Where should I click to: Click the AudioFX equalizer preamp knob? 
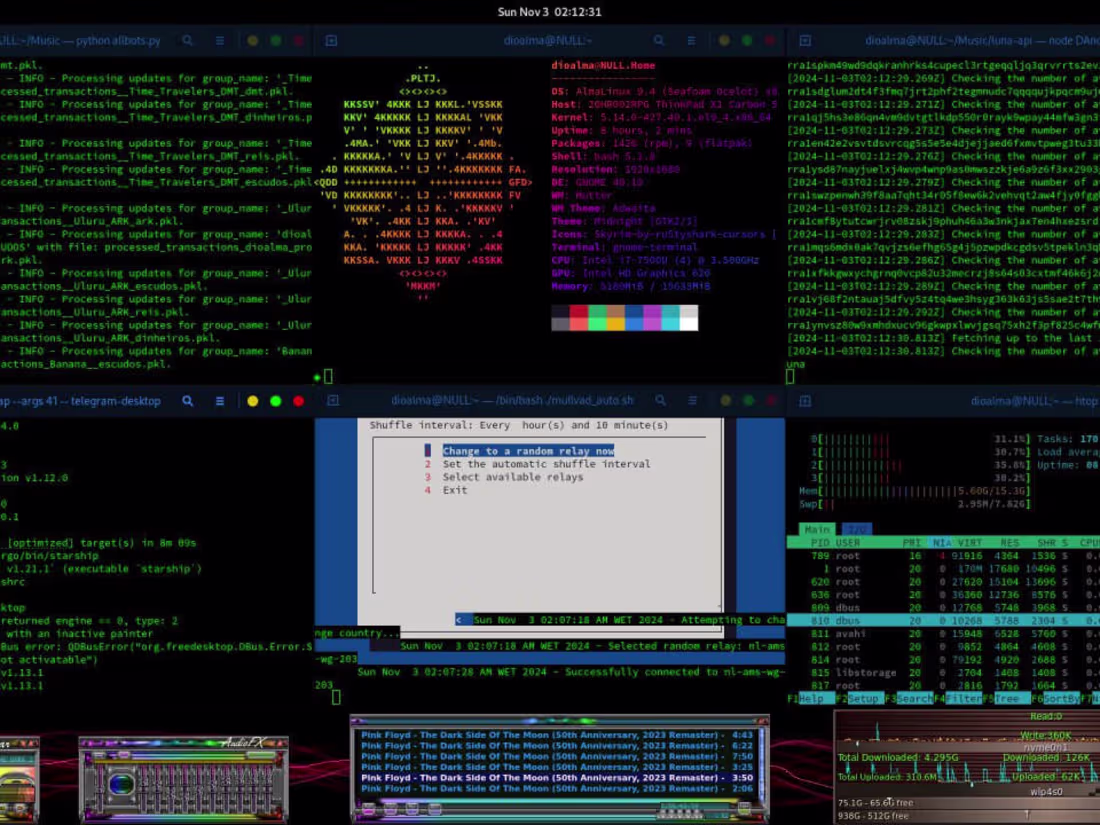(121, 783)
